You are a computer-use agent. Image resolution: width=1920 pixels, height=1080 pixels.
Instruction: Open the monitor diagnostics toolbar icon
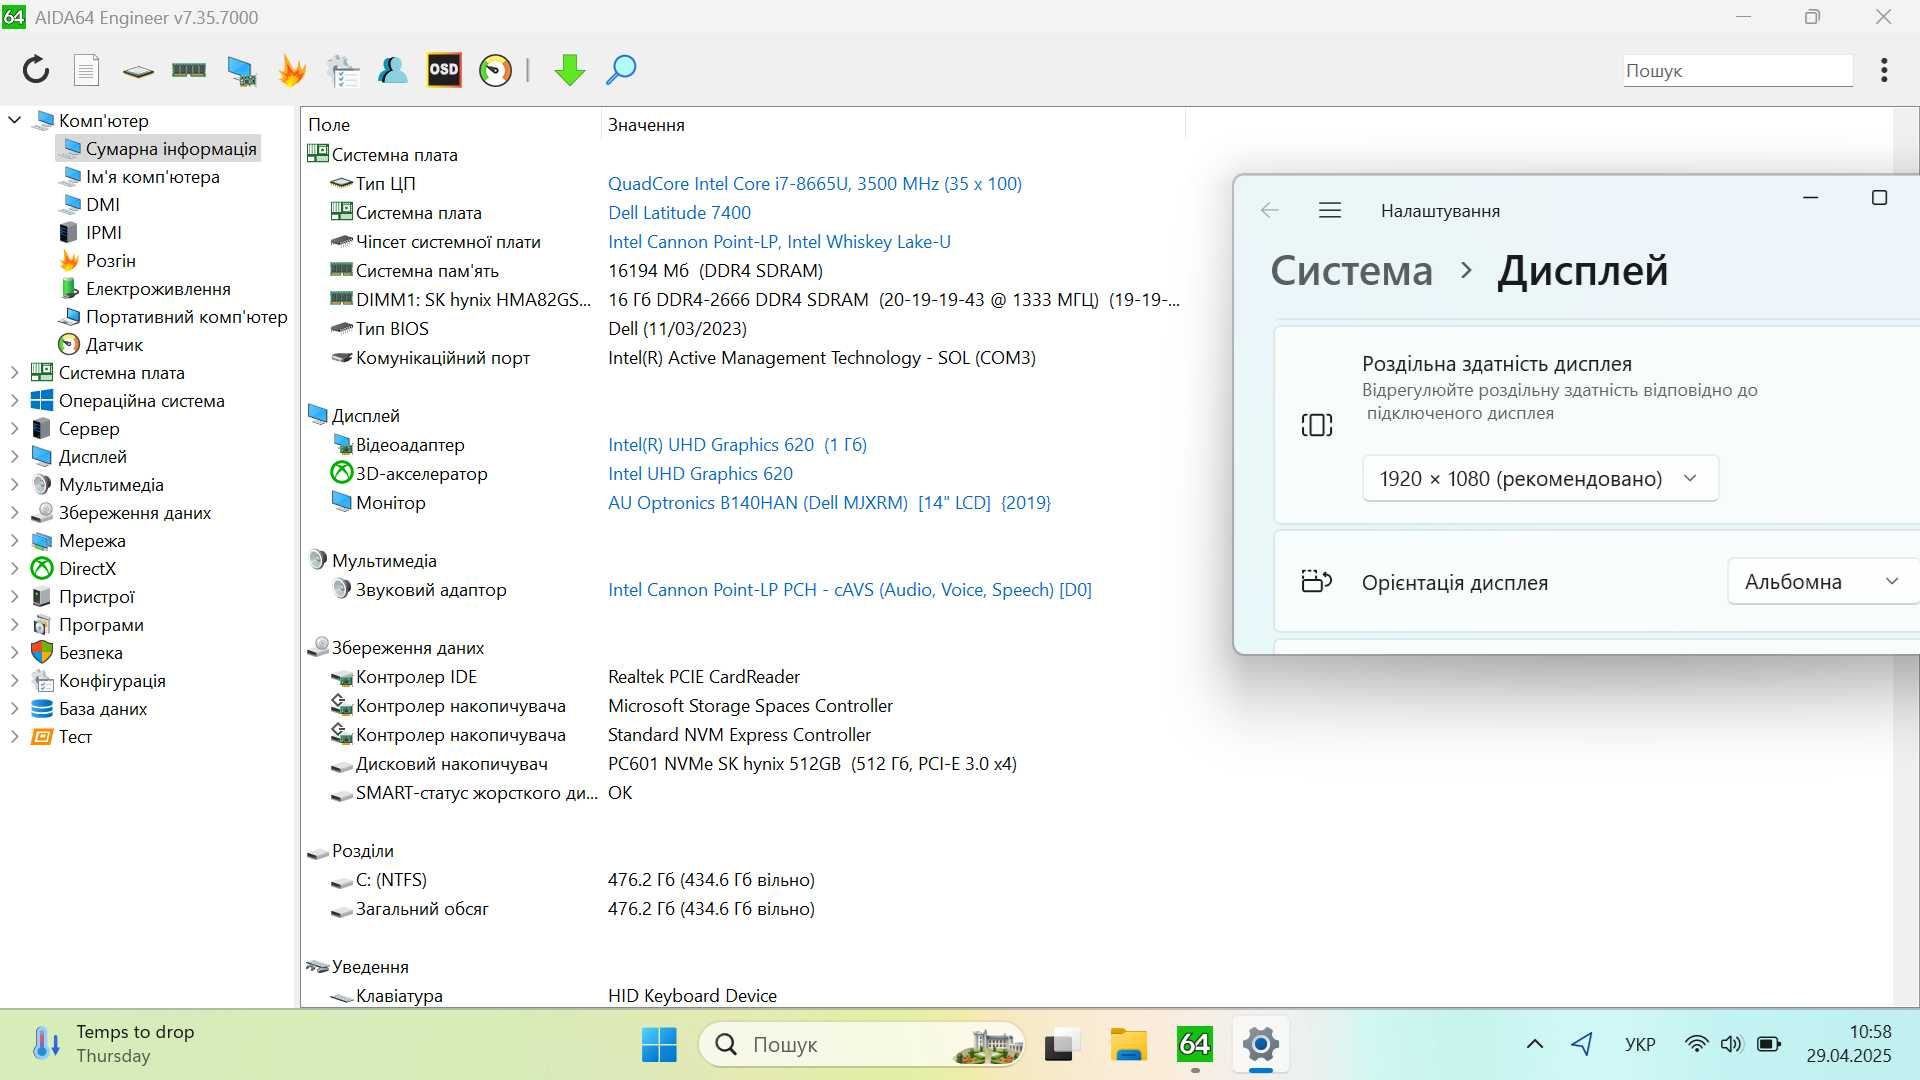click(241, 70)
